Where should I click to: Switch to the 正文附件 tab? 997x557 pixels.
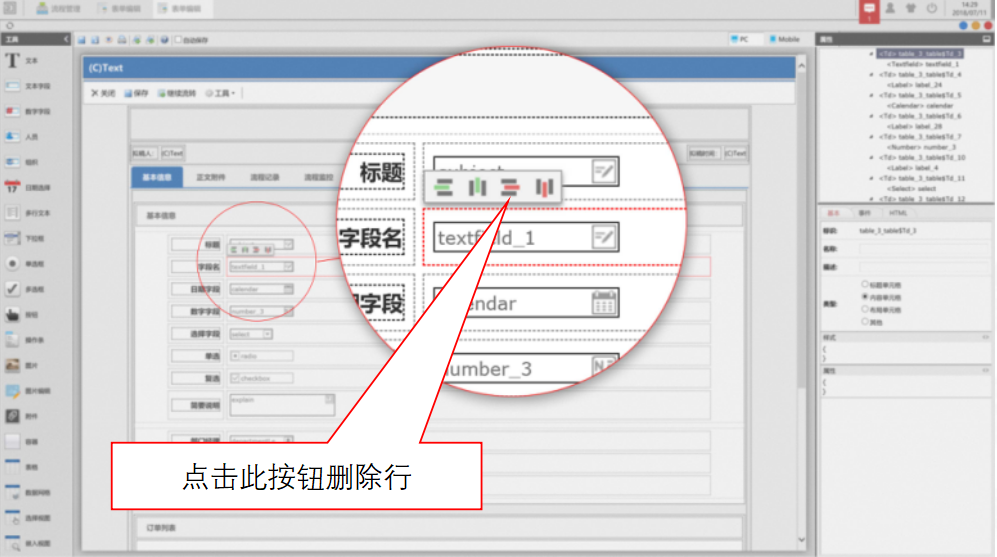pos(210,177)
